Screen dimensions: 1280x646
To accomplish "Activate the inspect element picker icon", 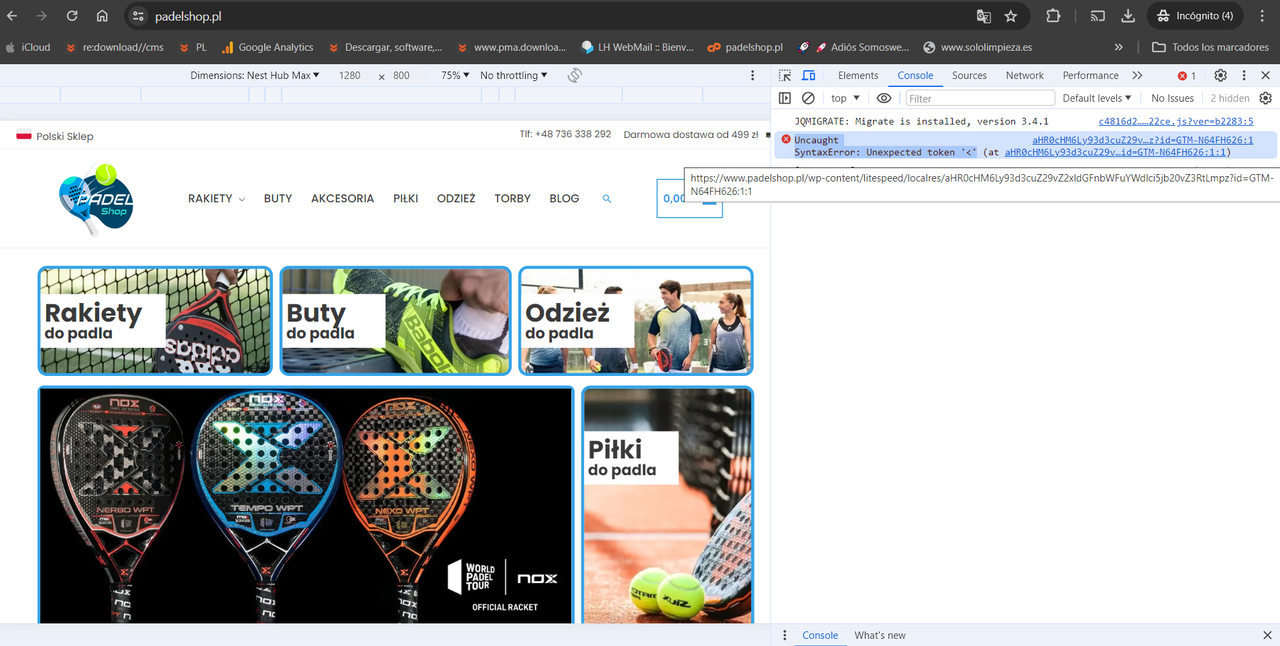I will (x=785, y=75).
